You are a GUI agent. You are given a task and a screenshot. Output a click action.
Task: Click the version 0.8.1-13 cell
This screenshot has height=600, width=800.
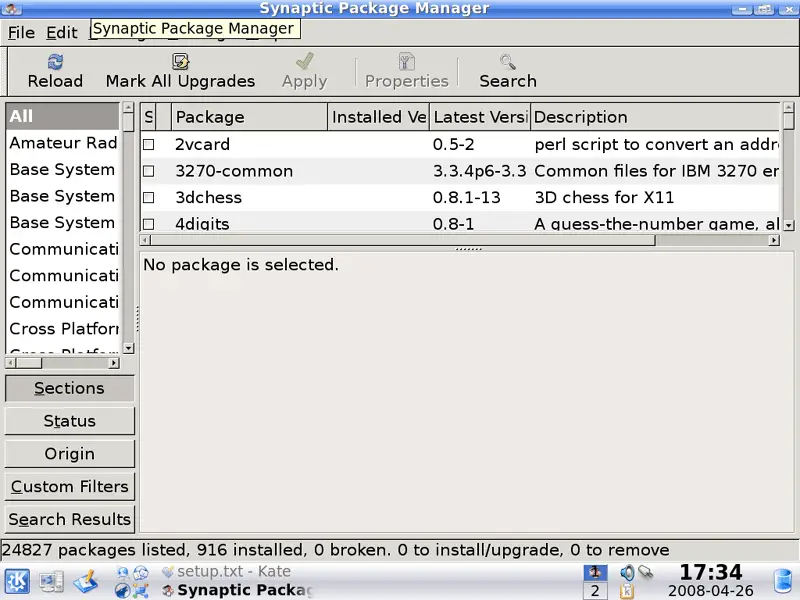click(x=466, y=197)
